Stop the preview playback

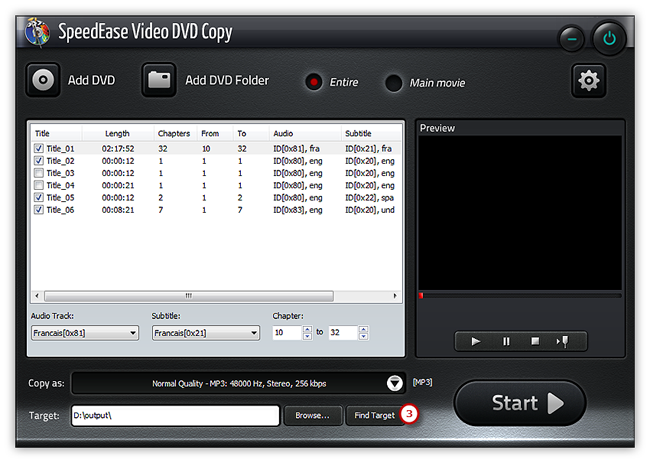click(535, 341)
